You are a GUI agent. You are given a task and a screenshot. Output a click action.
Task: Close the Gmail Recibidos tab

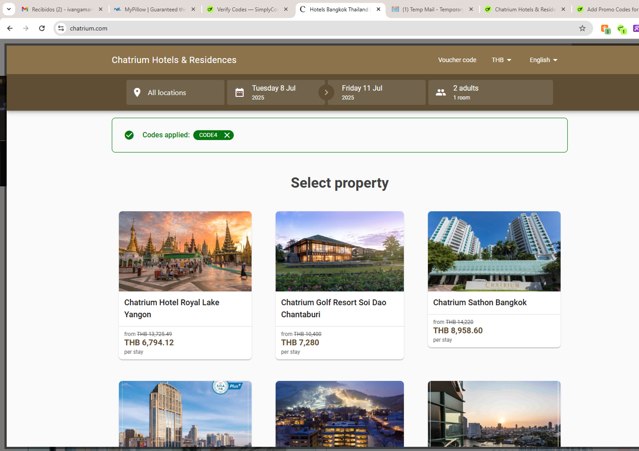coord(101,9)
